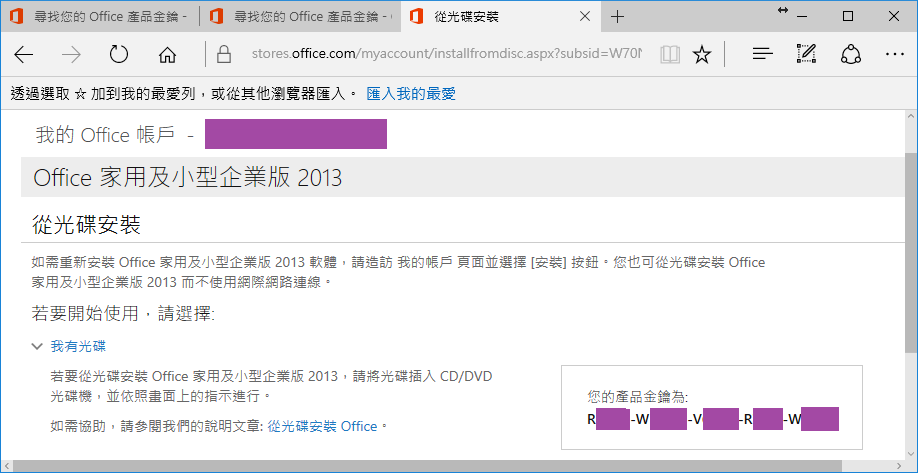
Task: Open the Hub three-lines icon
Action: 763,55
